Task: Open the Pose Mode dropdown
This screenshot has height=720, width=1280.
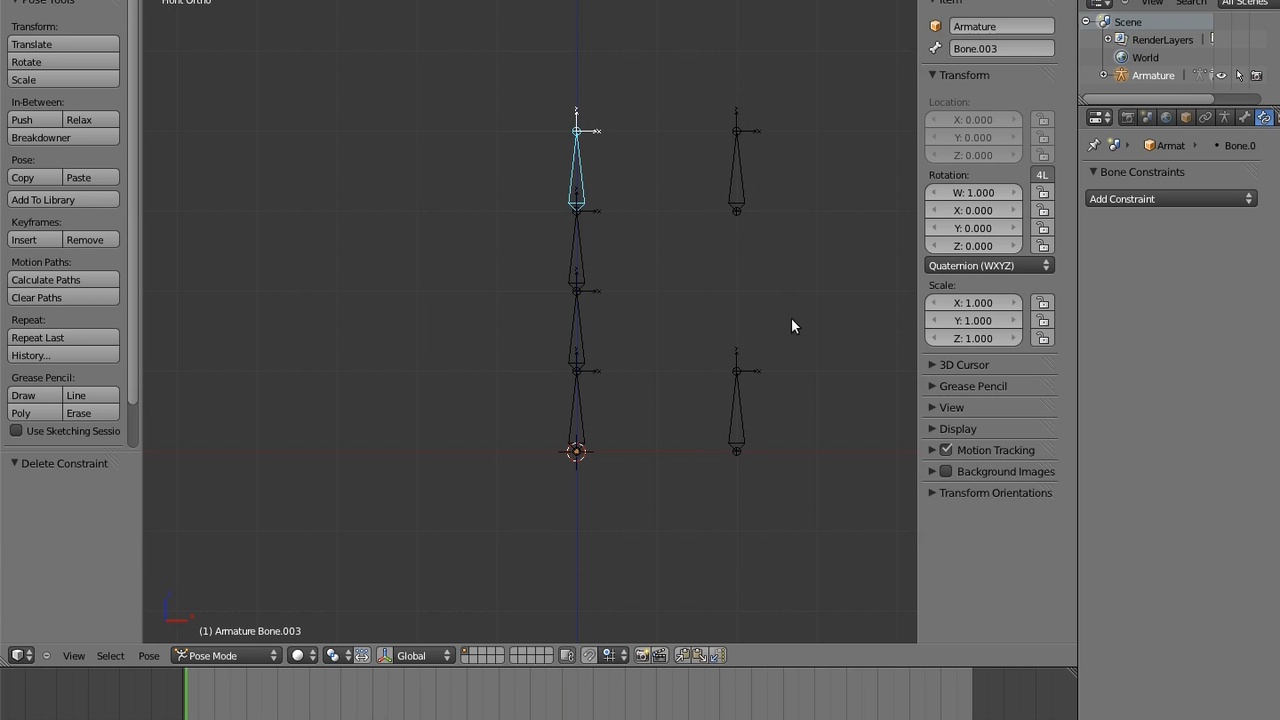Action: [x=227, y=655]
